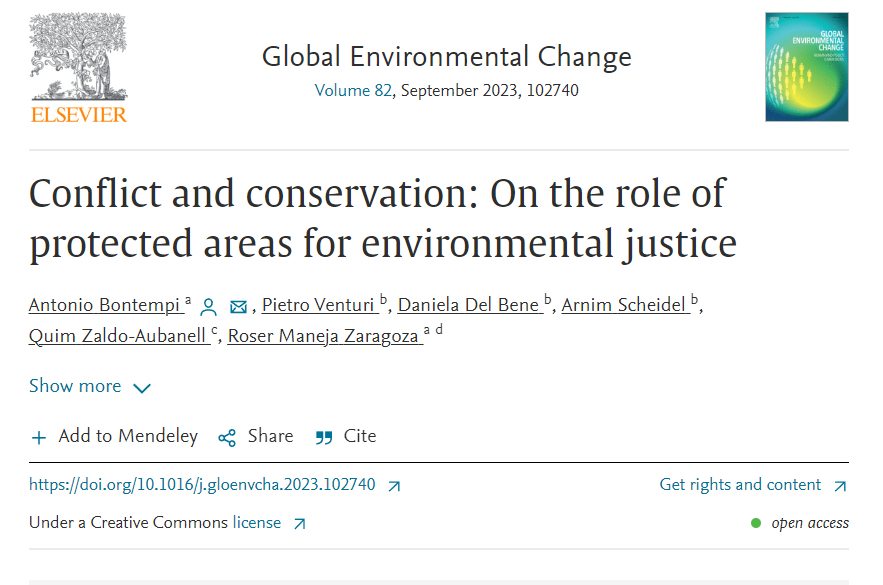Viewport: 883px width, 585px height.
Task: Select author Daniela Del Bene
Action: (469, 305)
